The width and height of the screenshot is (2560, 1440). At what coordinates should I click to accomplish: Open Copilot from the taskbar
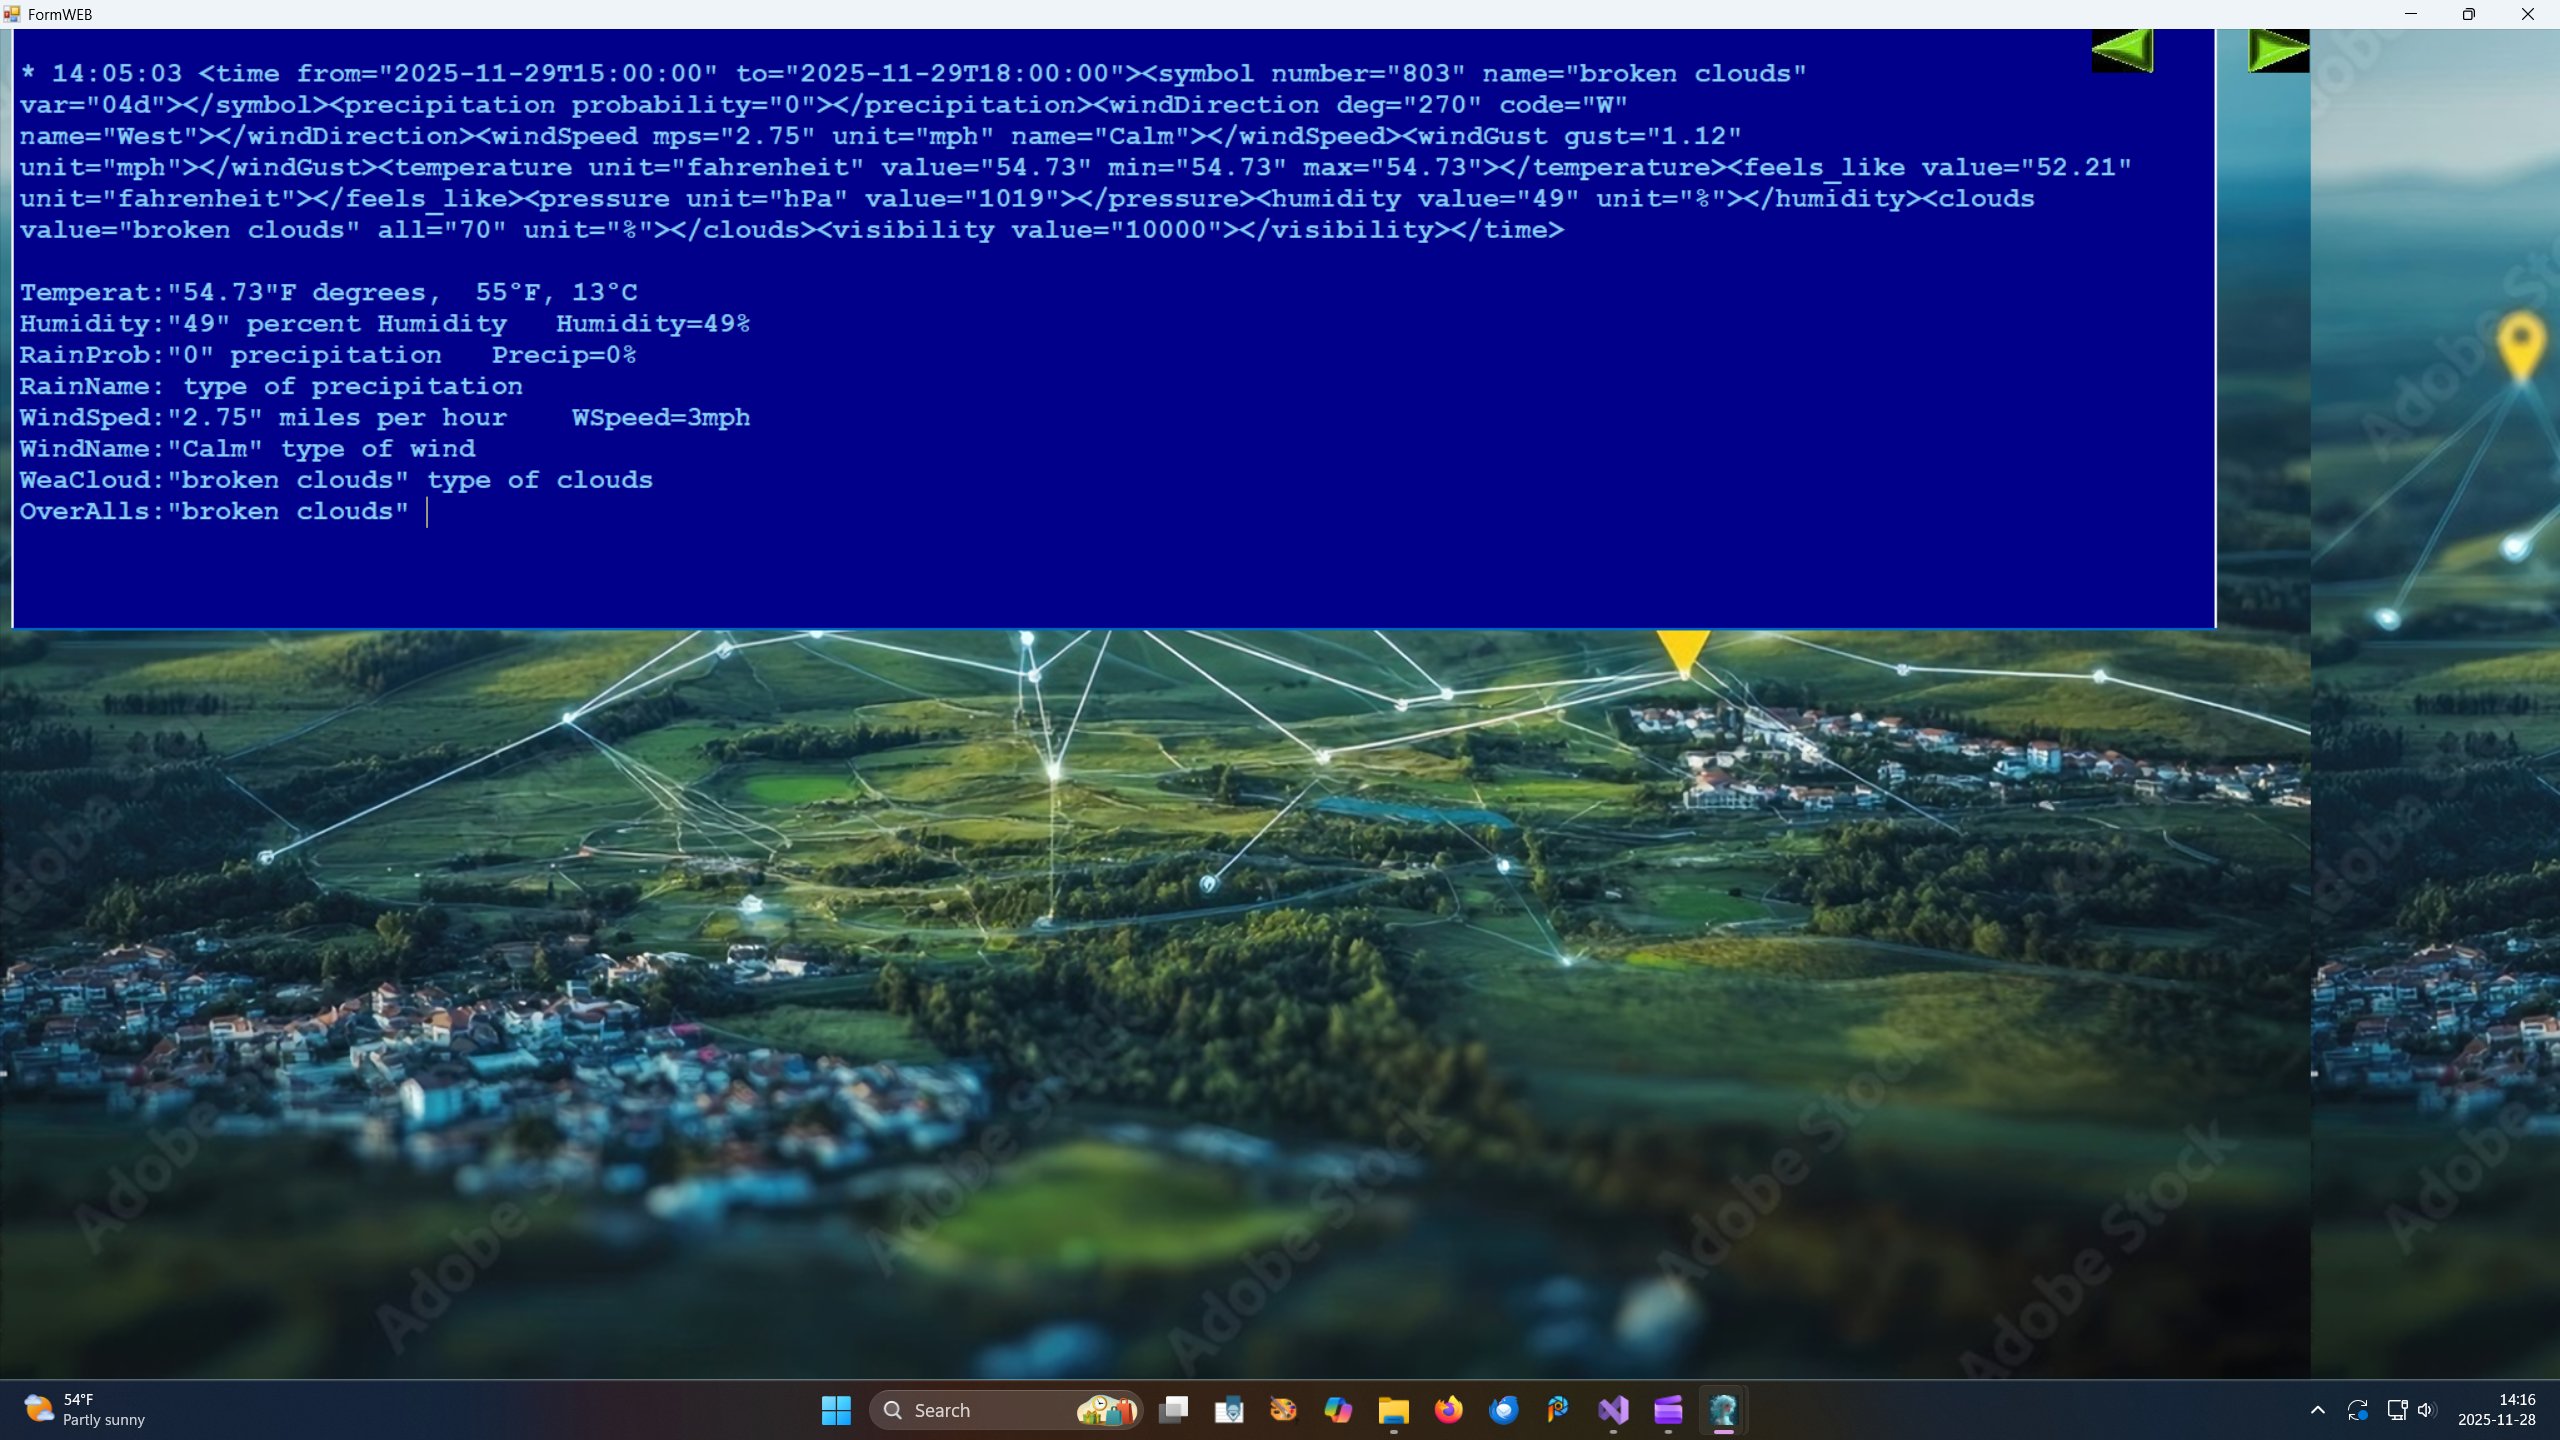tap(1338, 1410)
